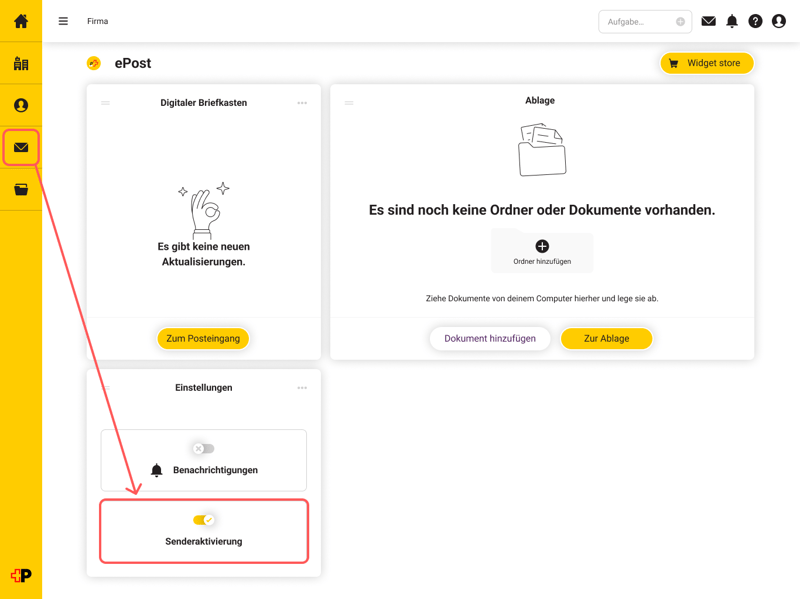This screenshot has width=800, height=599.
Task: Click Dokument hinzufügen button
Action: click(490, 338)
